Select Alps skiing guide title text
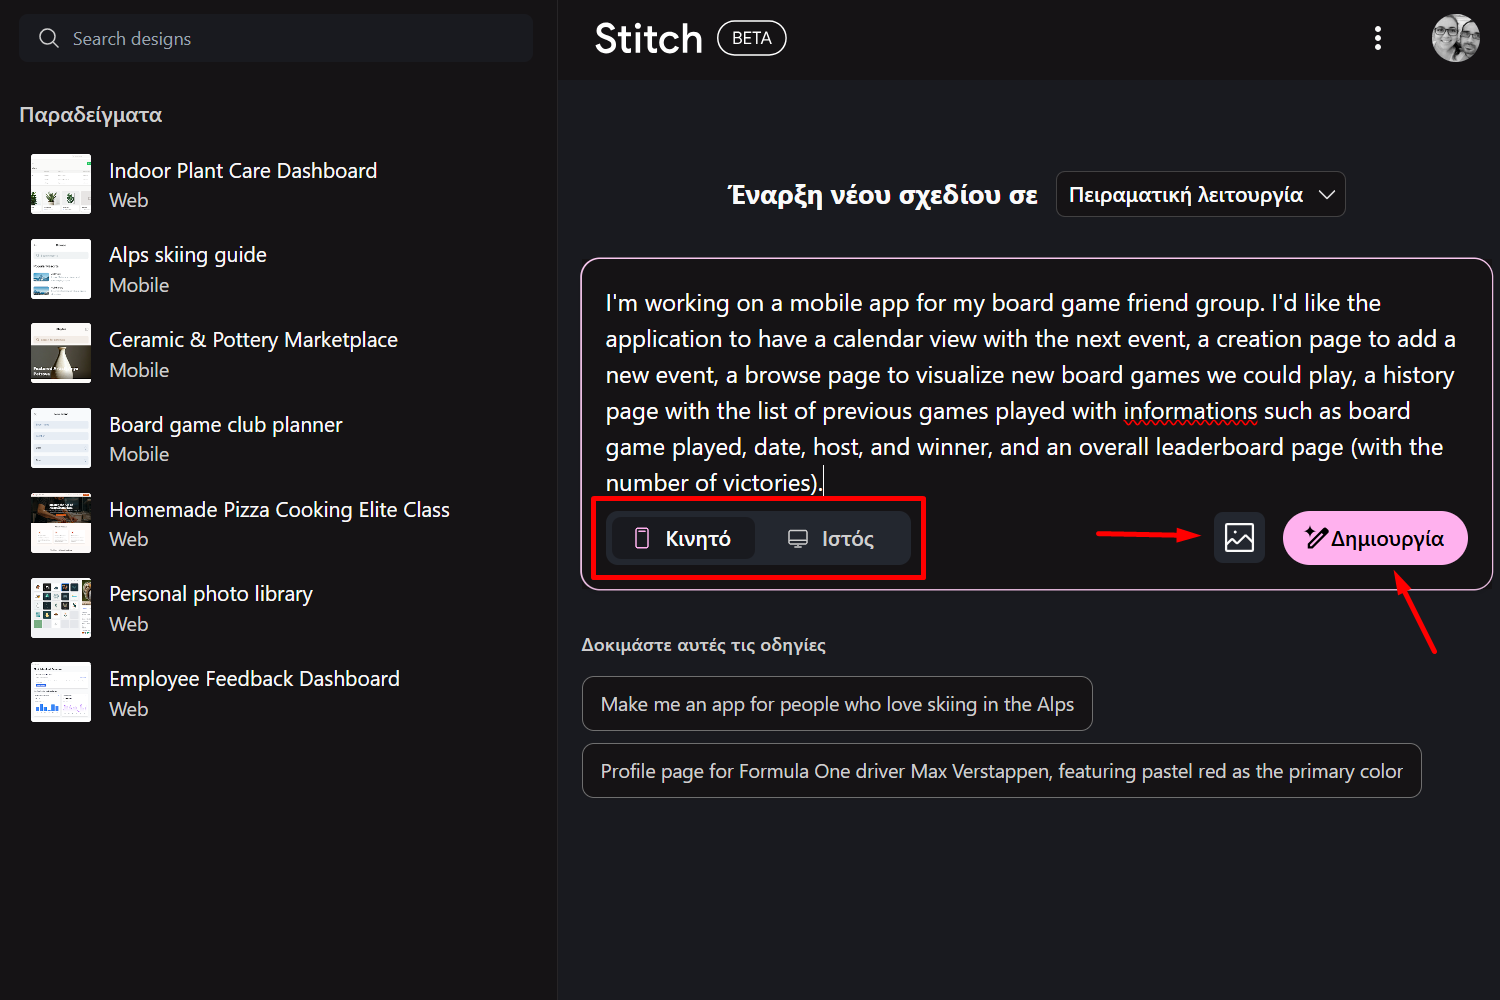 (188, 255)
